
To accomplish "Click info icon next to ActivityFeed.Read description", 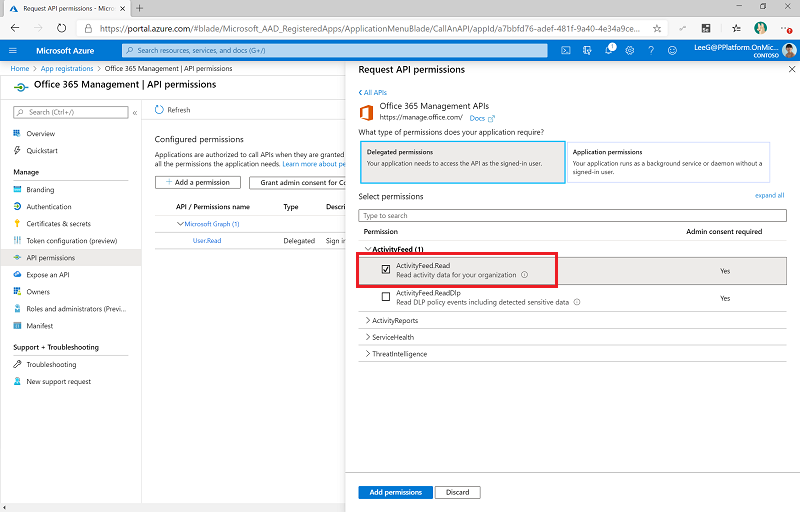I will (x=524, y=275).
